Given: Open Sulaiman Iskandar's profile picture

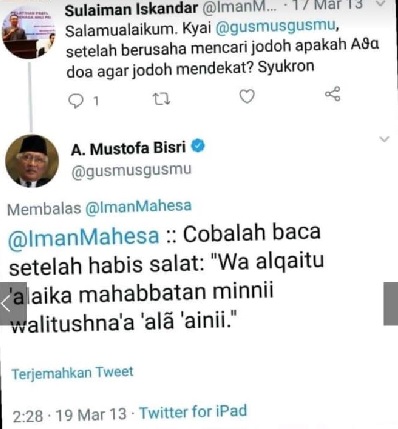Looking at the screenshot, I should point(29,32).
